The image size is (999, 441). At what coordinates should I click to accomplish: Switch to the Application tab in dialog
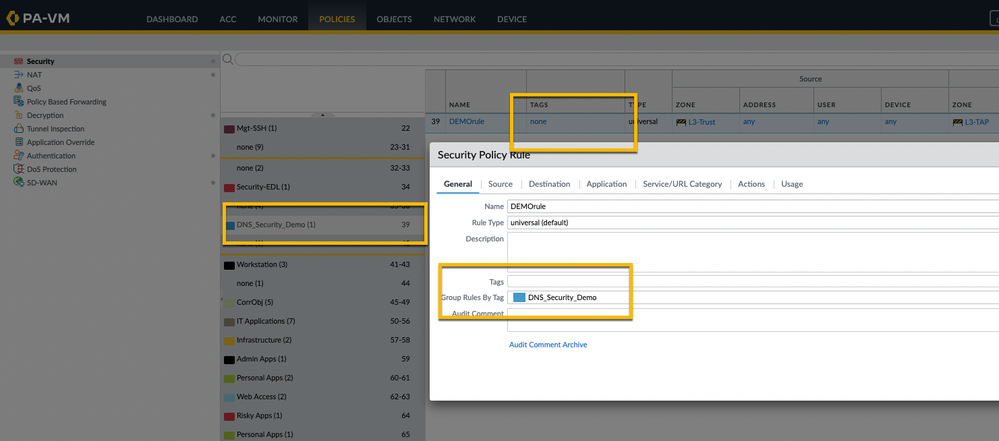[606, 184]
